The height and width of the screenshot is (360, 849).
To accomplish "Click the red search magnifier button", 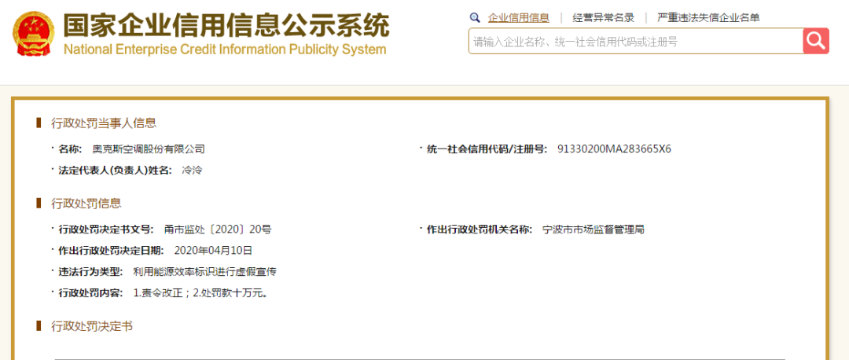I will 816,41.
